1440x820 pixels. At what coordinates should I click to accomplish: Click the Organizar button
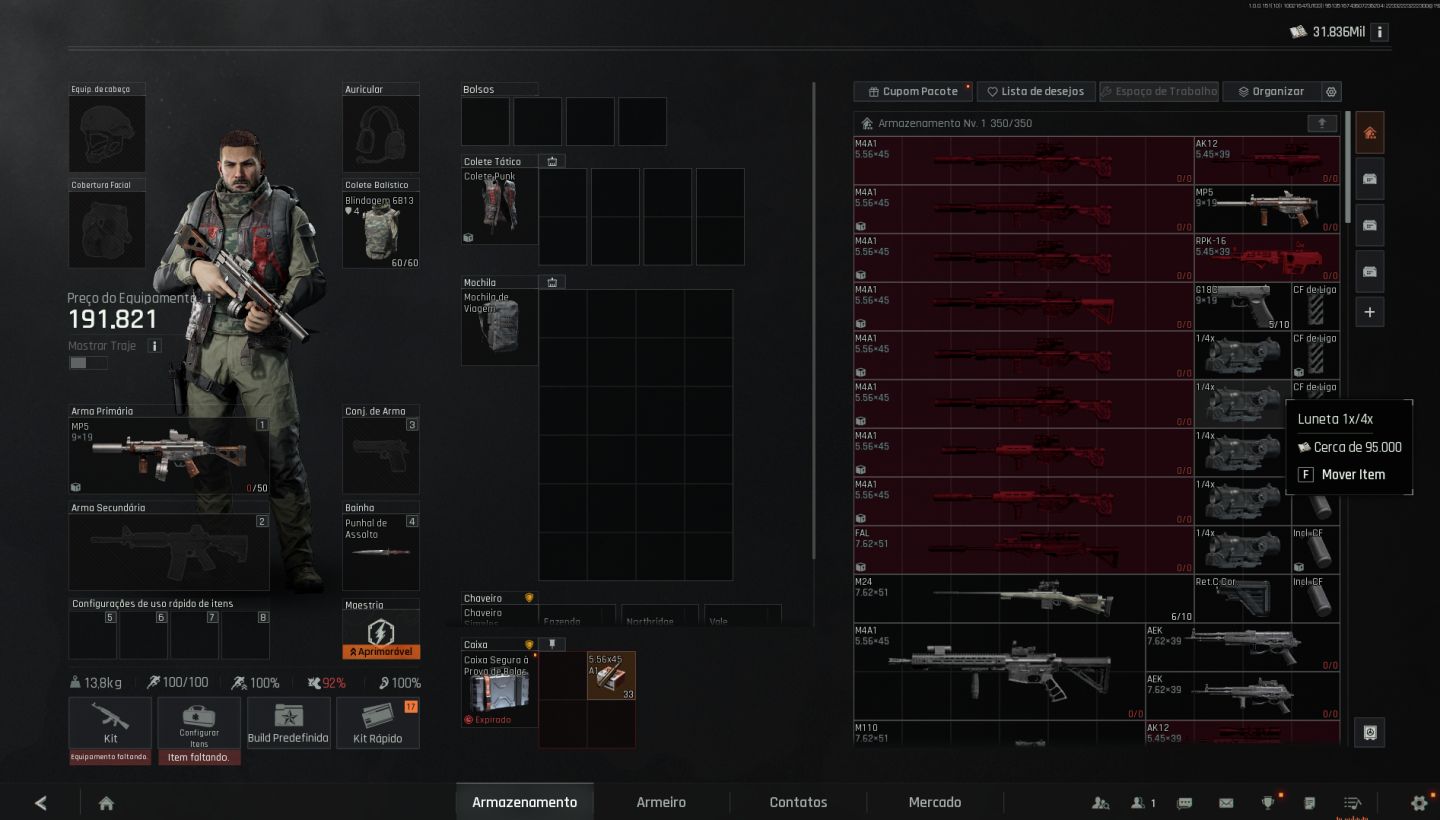1271,91
